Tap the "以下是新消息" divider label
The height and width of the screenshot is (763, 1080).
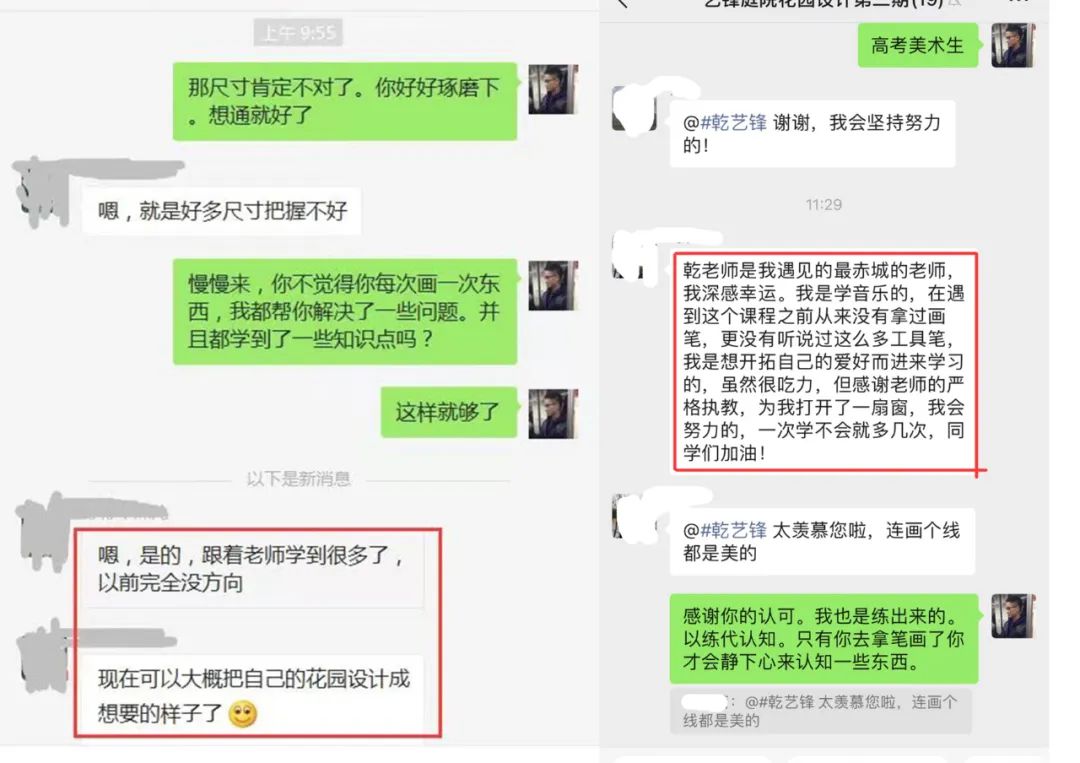coord(298,479)
